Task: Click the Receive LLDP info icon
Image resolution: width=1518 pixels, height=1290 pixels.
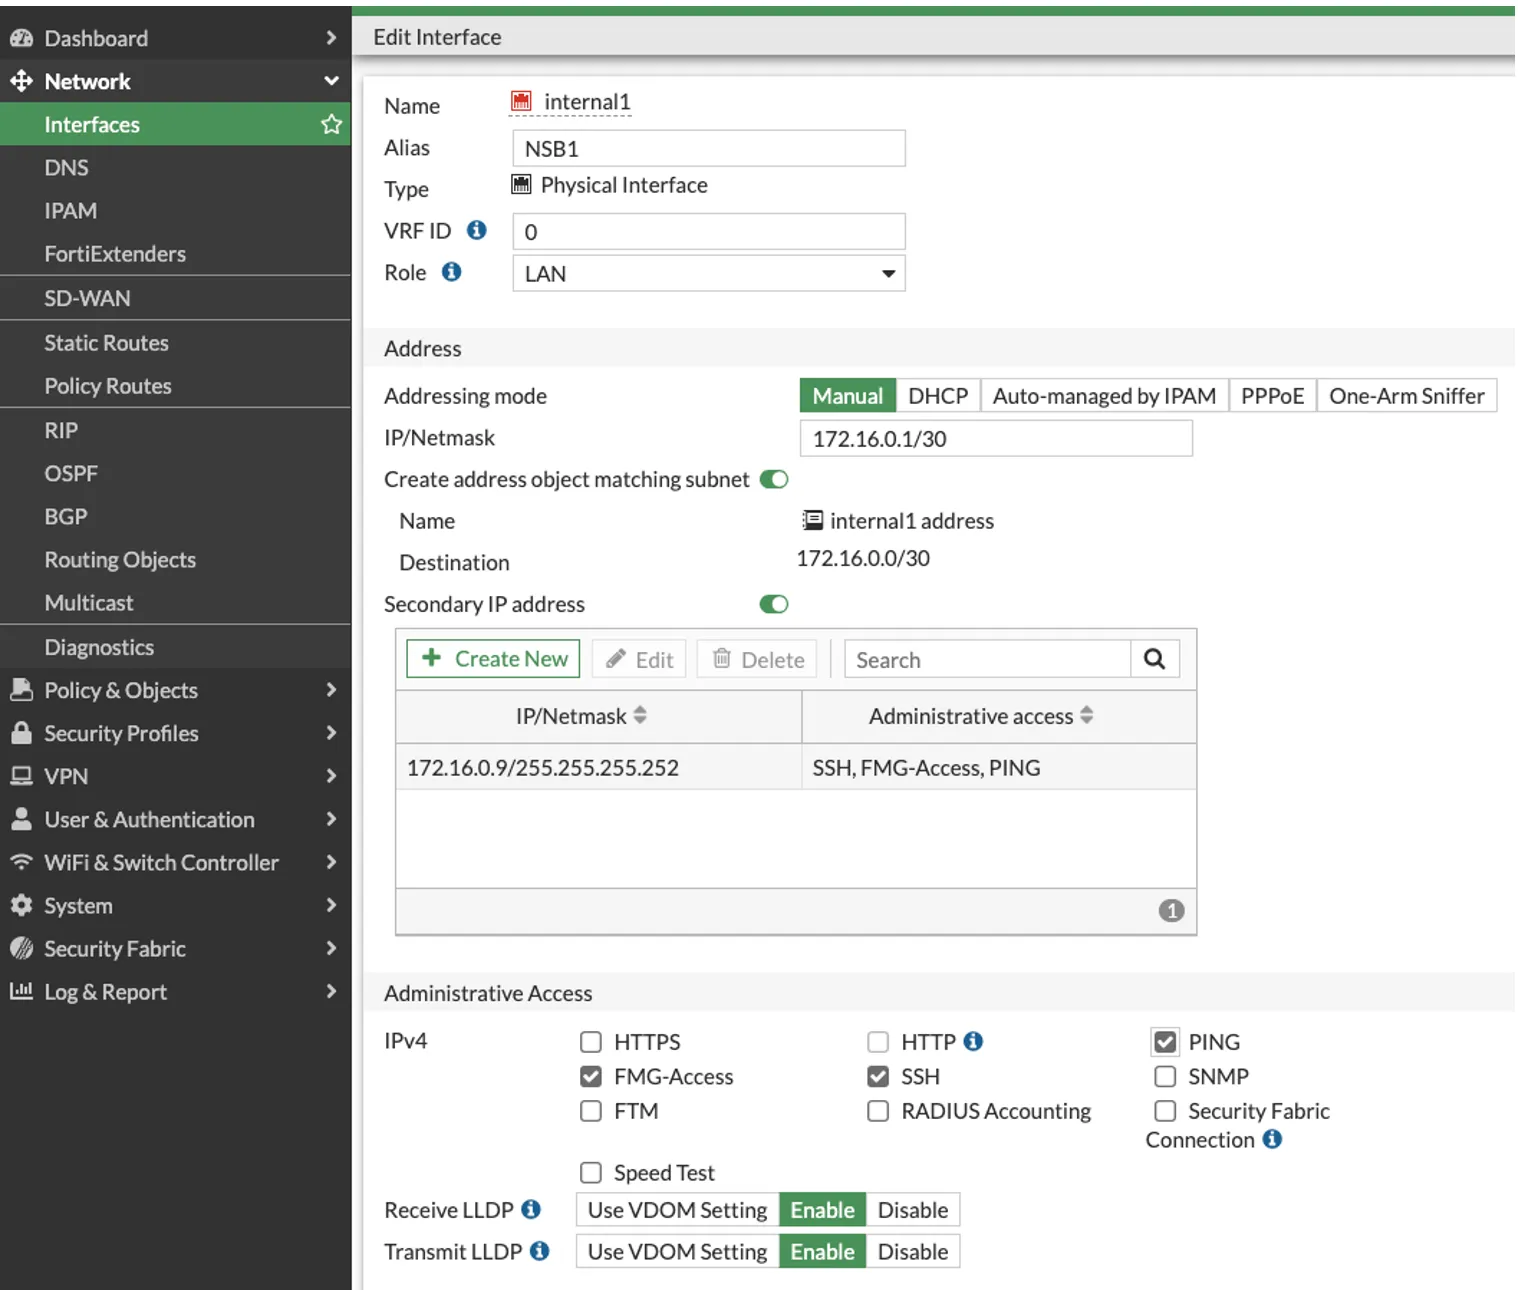Action: (x=531, y=1209)
